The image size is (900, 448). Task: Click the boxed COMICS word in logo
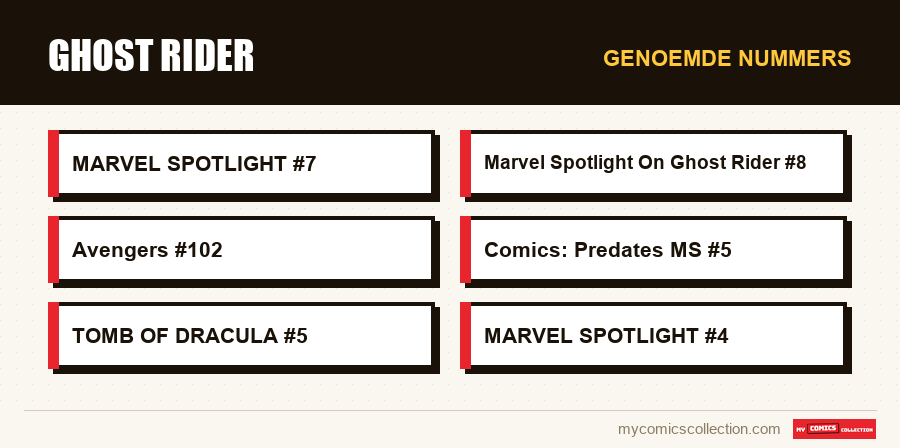point(823,428)
